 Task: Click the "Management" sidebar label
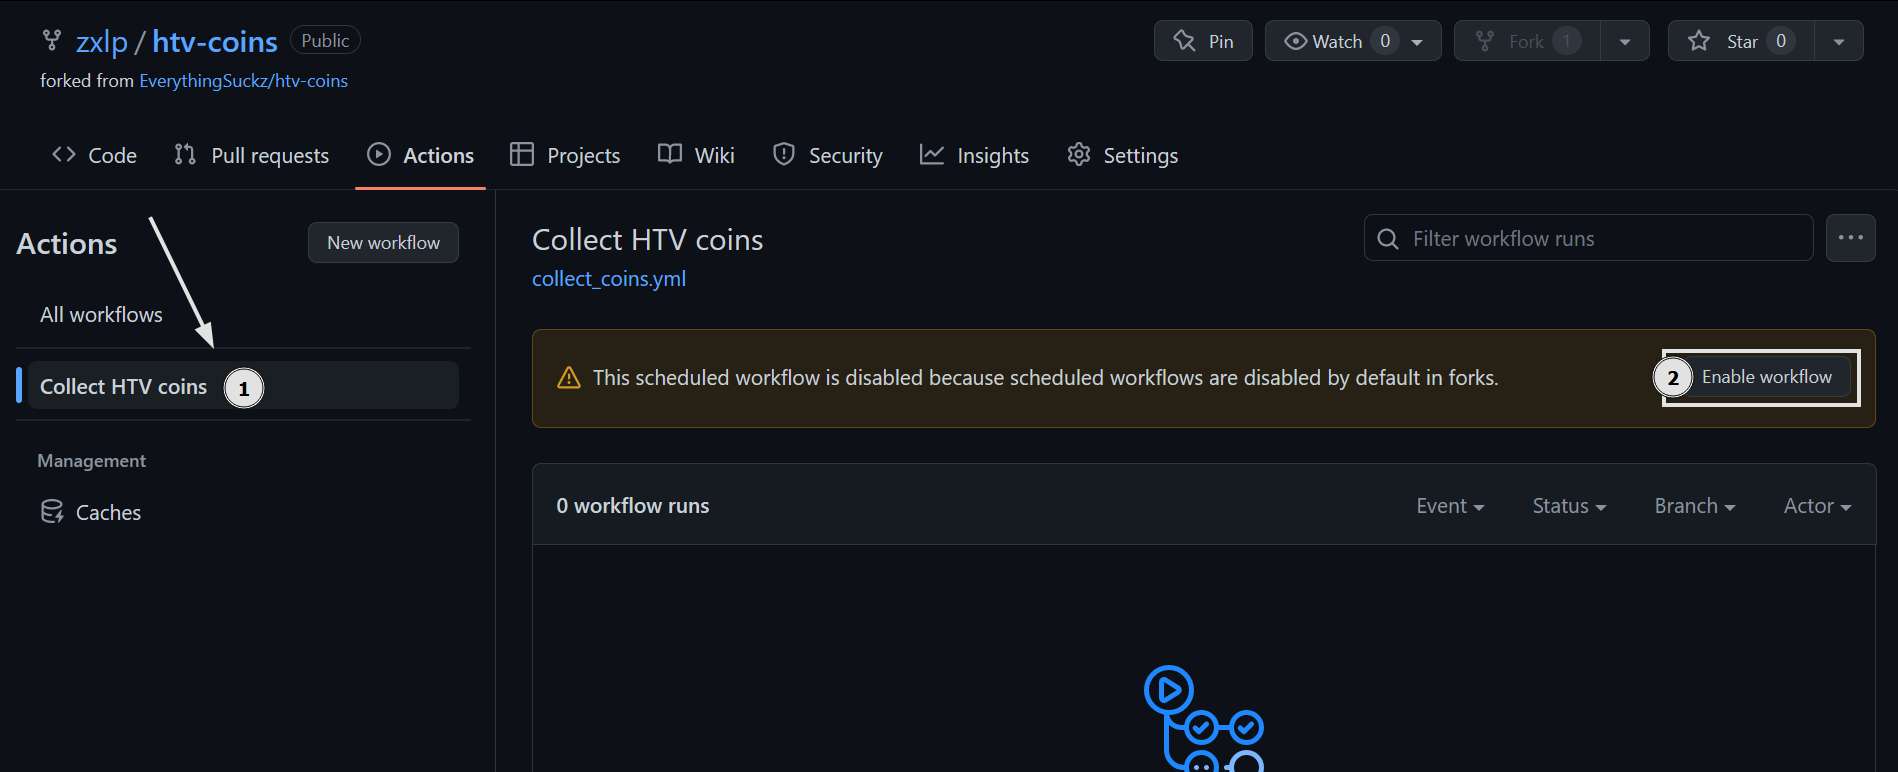click(92, 461)
